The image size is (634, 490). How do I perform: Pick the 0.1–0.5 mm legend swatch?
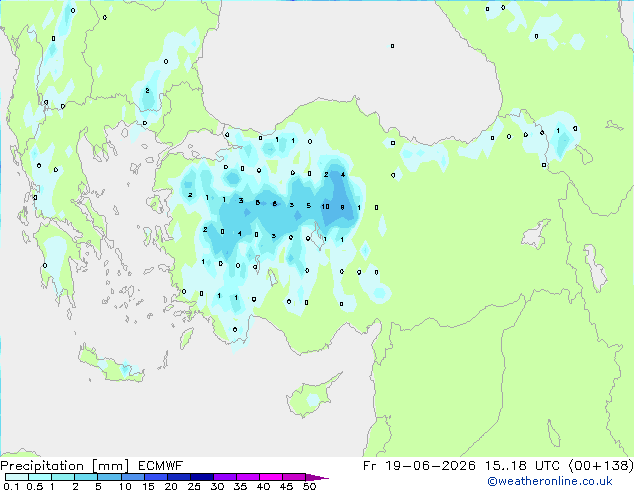pos(17,477)
